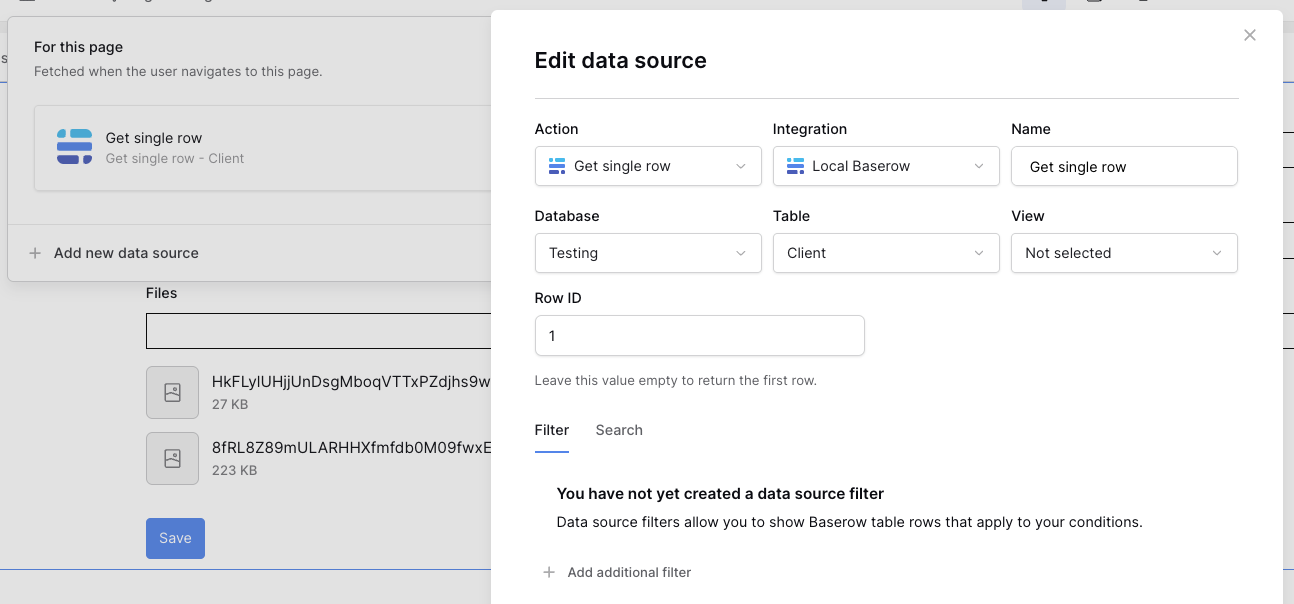Close the Edit data source modal

pyautogui.click(x=1249, y=35)
